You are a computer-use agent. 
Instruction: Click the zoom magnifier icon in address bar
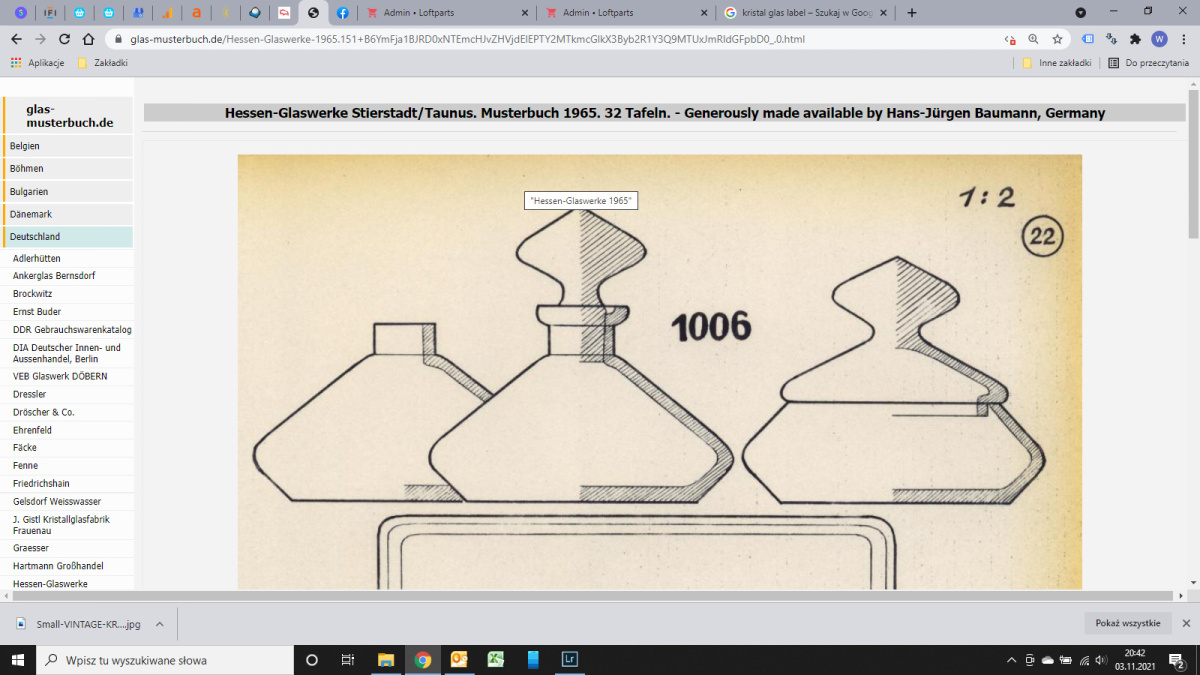coord(1033,39)
